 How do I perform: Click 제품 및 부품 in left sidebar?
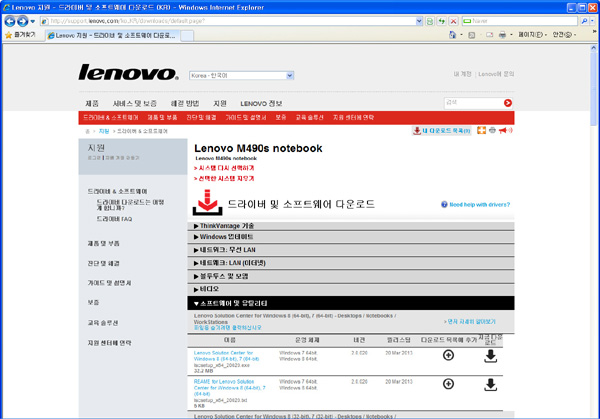[x=103, y=243]
